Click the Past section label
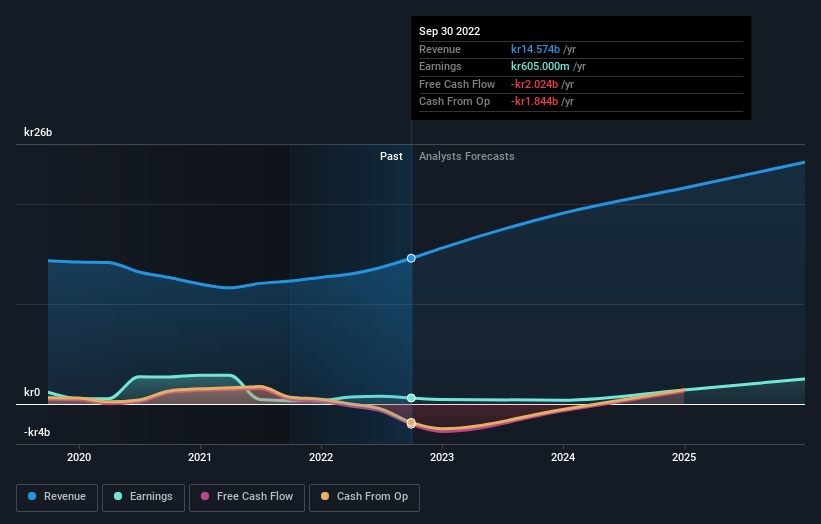Screen dimensions: 821x524 point(391,157)
